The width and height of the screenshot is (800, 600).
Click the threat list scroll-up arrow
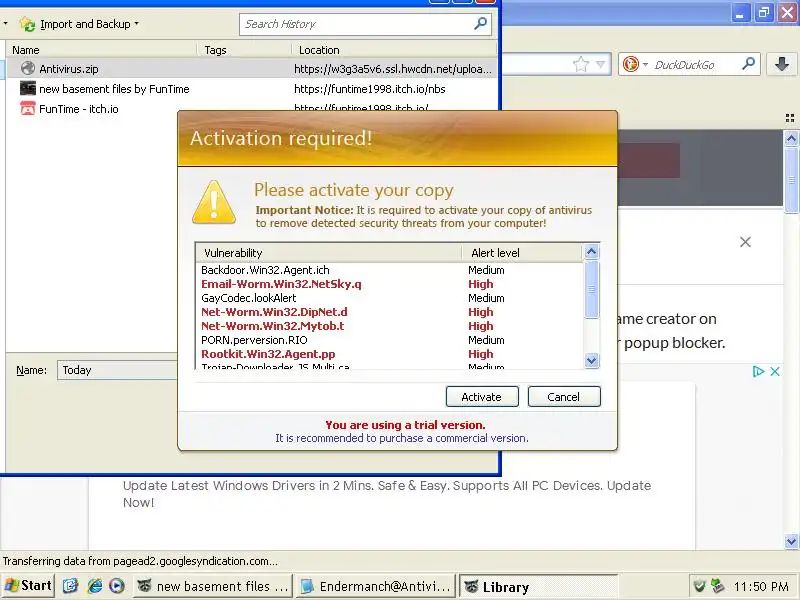coord(591,252)
